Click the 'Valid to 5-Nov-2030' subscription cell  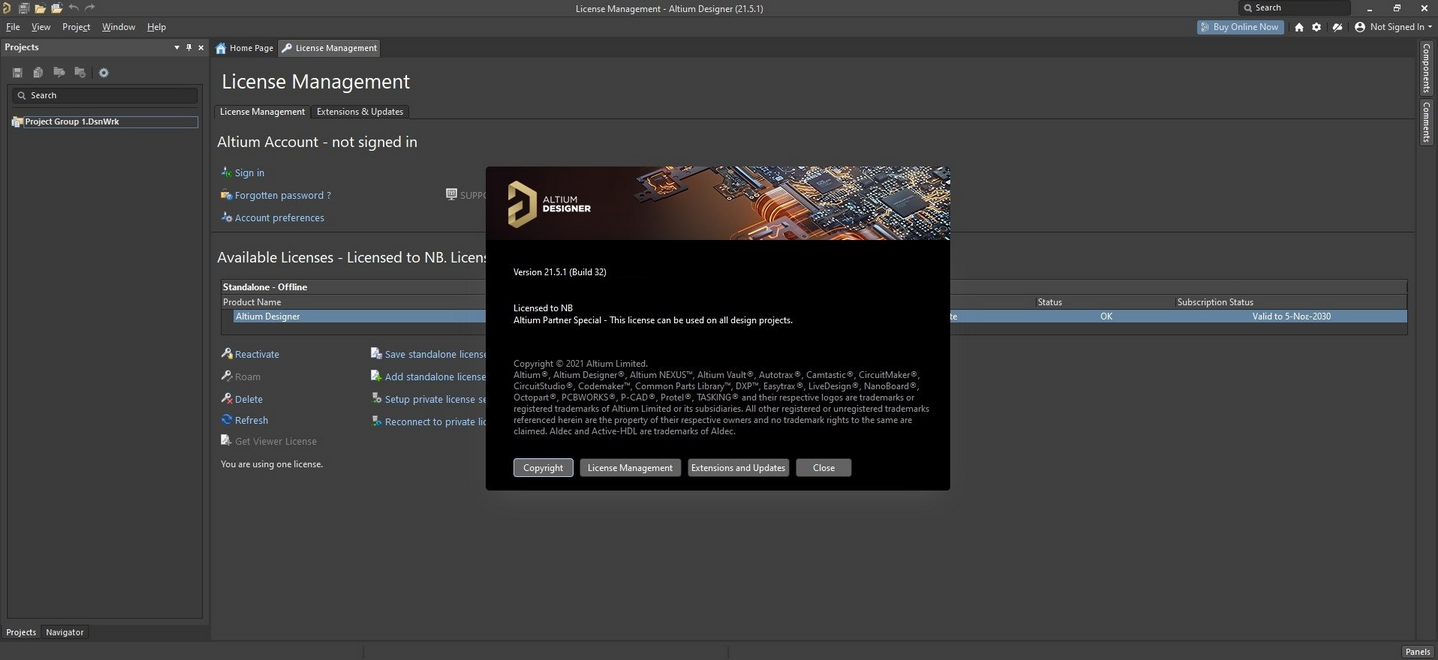1291,316
